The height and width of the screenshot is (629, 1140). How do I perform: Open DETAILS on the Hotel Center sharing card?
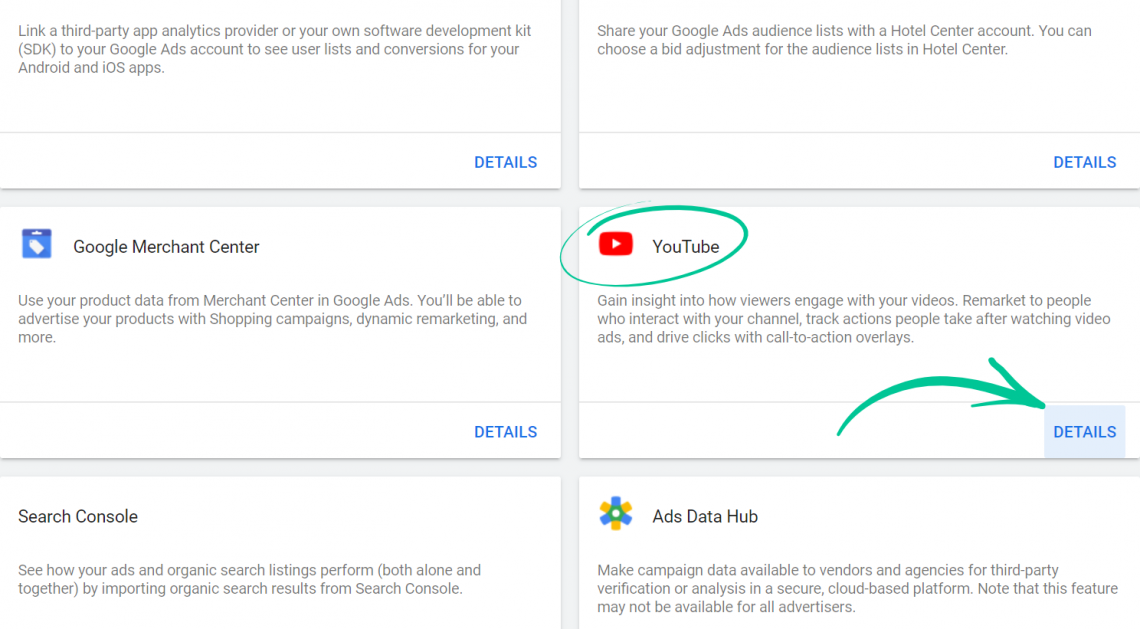point(1084,161)
